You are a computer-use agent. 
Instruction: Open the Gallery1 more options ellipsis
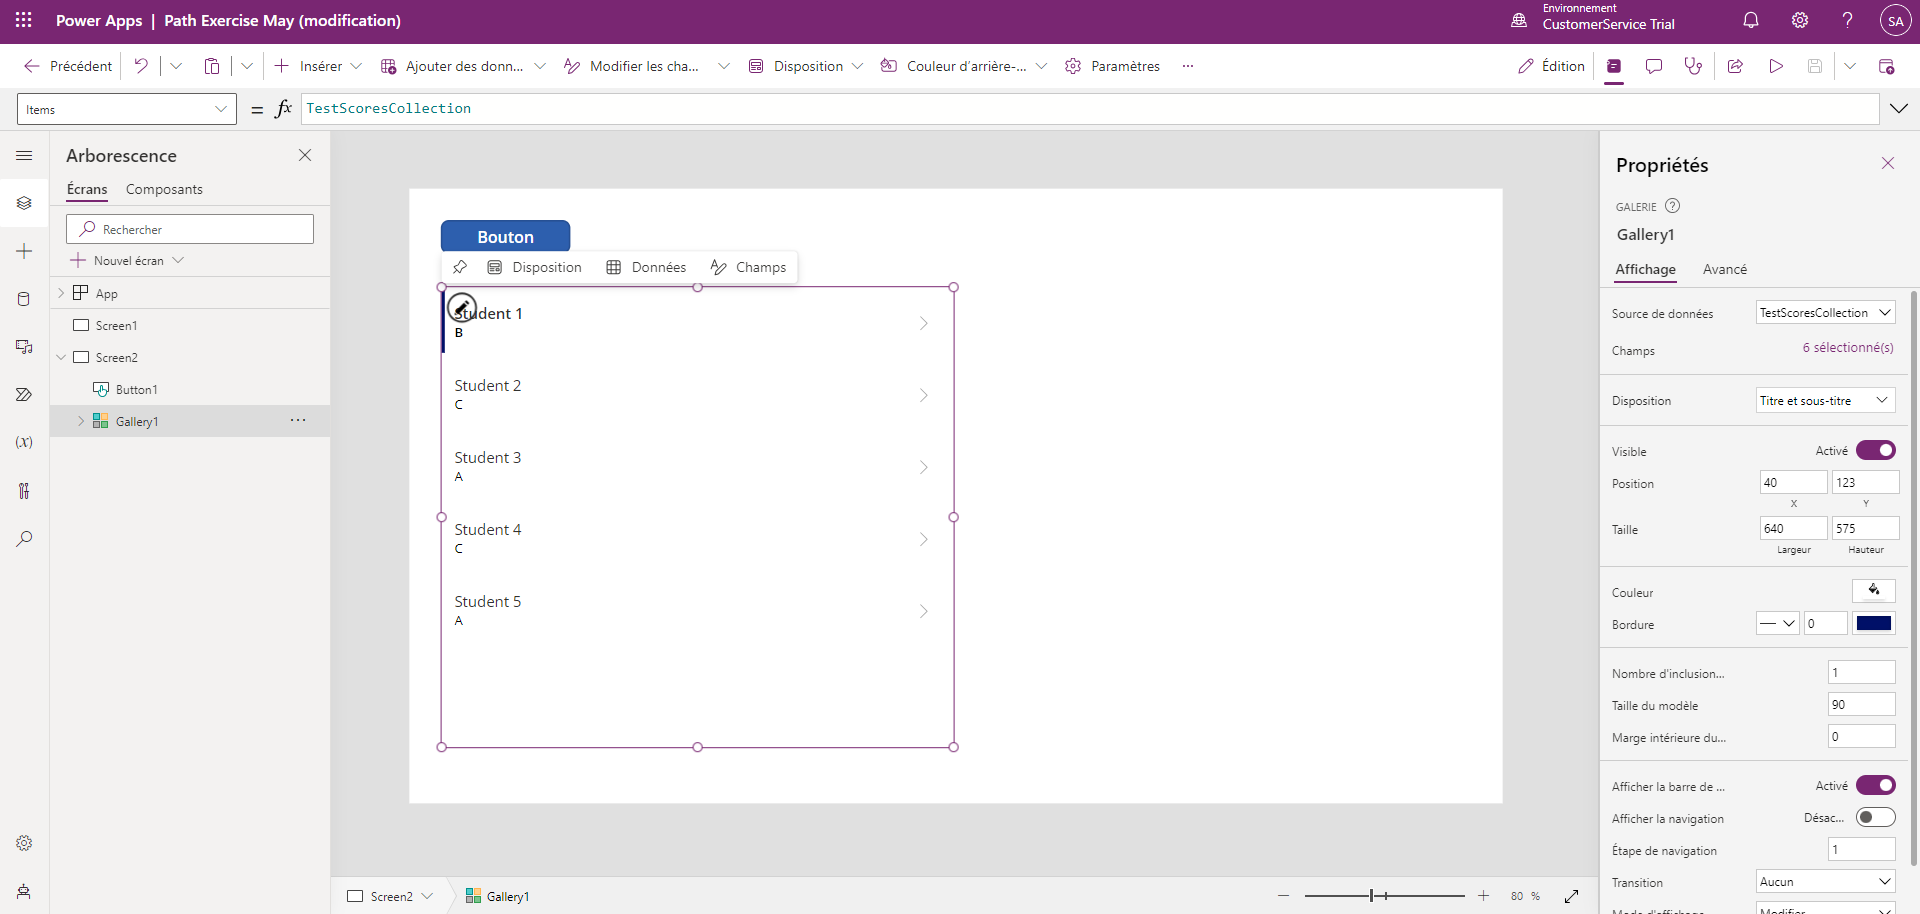pyautogui.click(x=298, y=421)
